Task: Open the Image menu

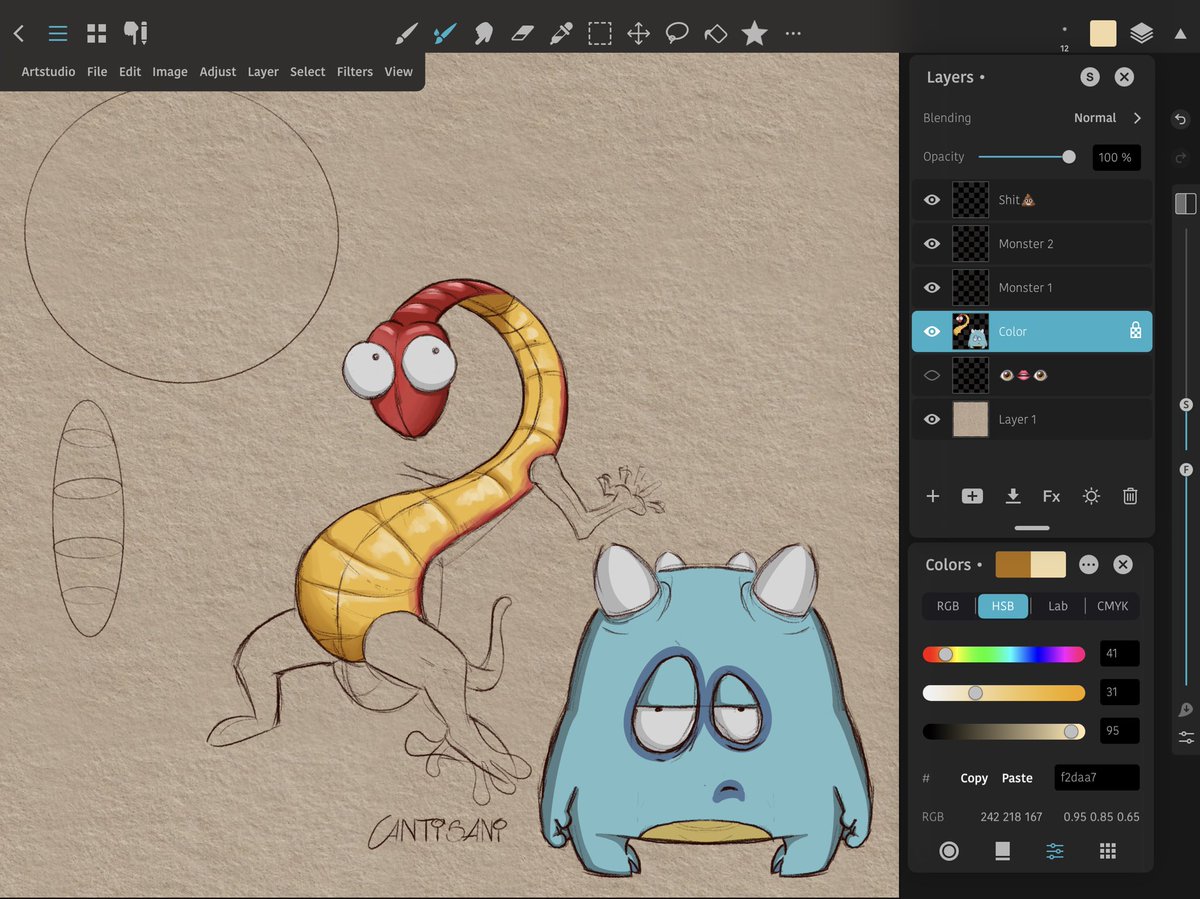Action: [170, 72]
